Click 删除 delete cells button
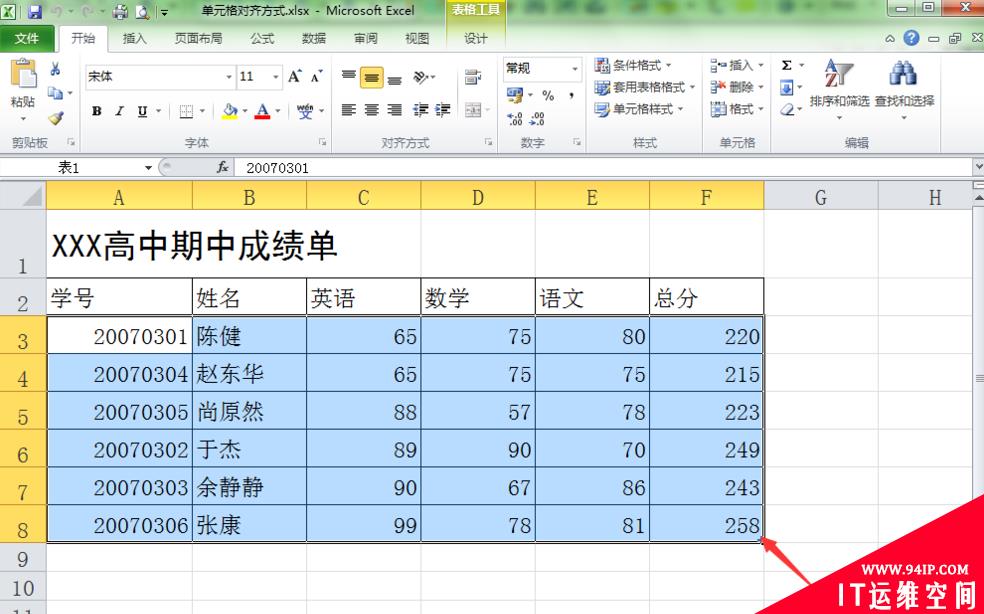The height and width of the screenshot is (614, 984). (737, 87)
